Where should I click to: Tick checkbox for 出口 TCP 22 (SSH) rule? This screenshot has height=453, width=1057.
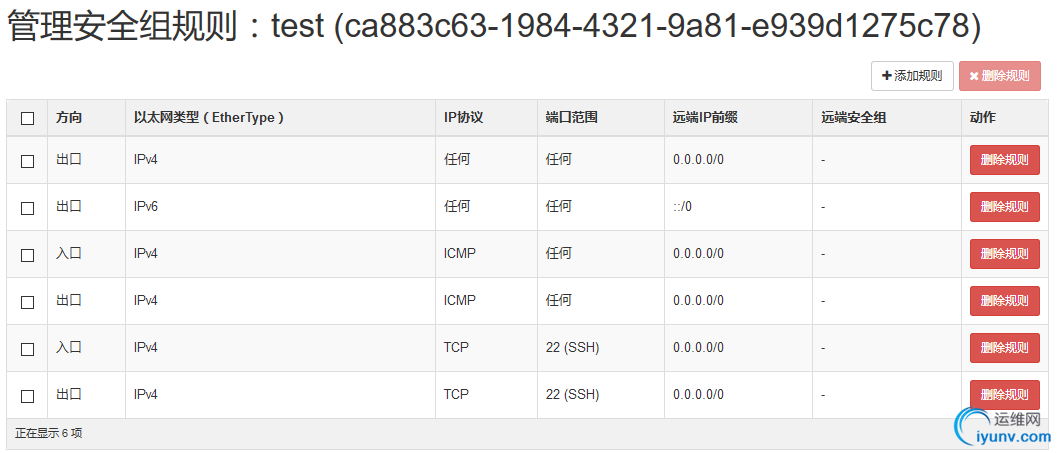click(28, 396)
